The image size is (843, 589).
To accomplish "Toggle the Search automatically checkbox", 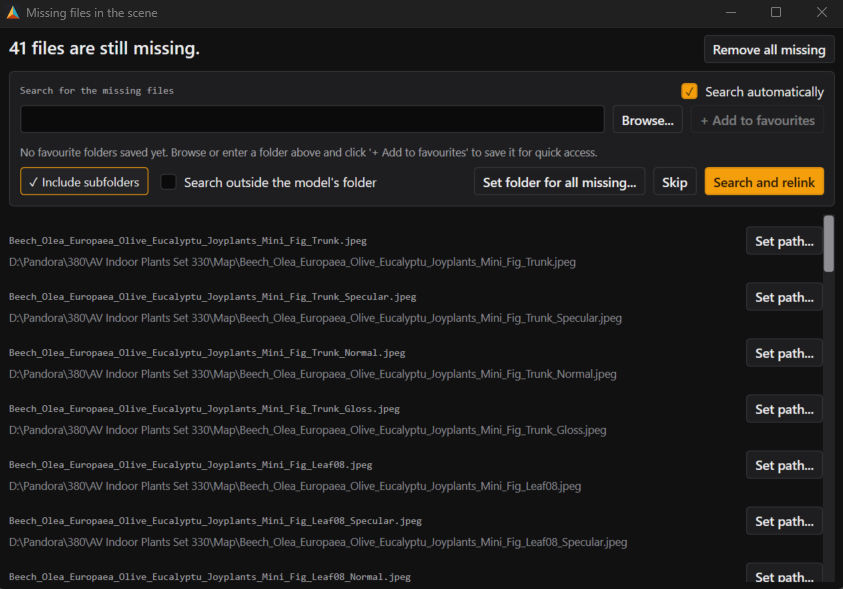I will 689,91.
